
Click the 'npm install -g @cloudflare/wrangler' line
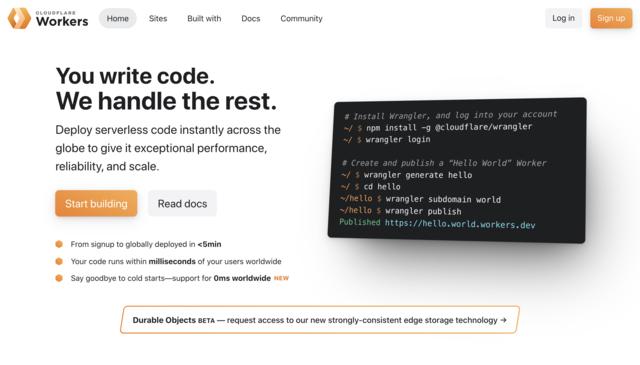pos(438,127)
